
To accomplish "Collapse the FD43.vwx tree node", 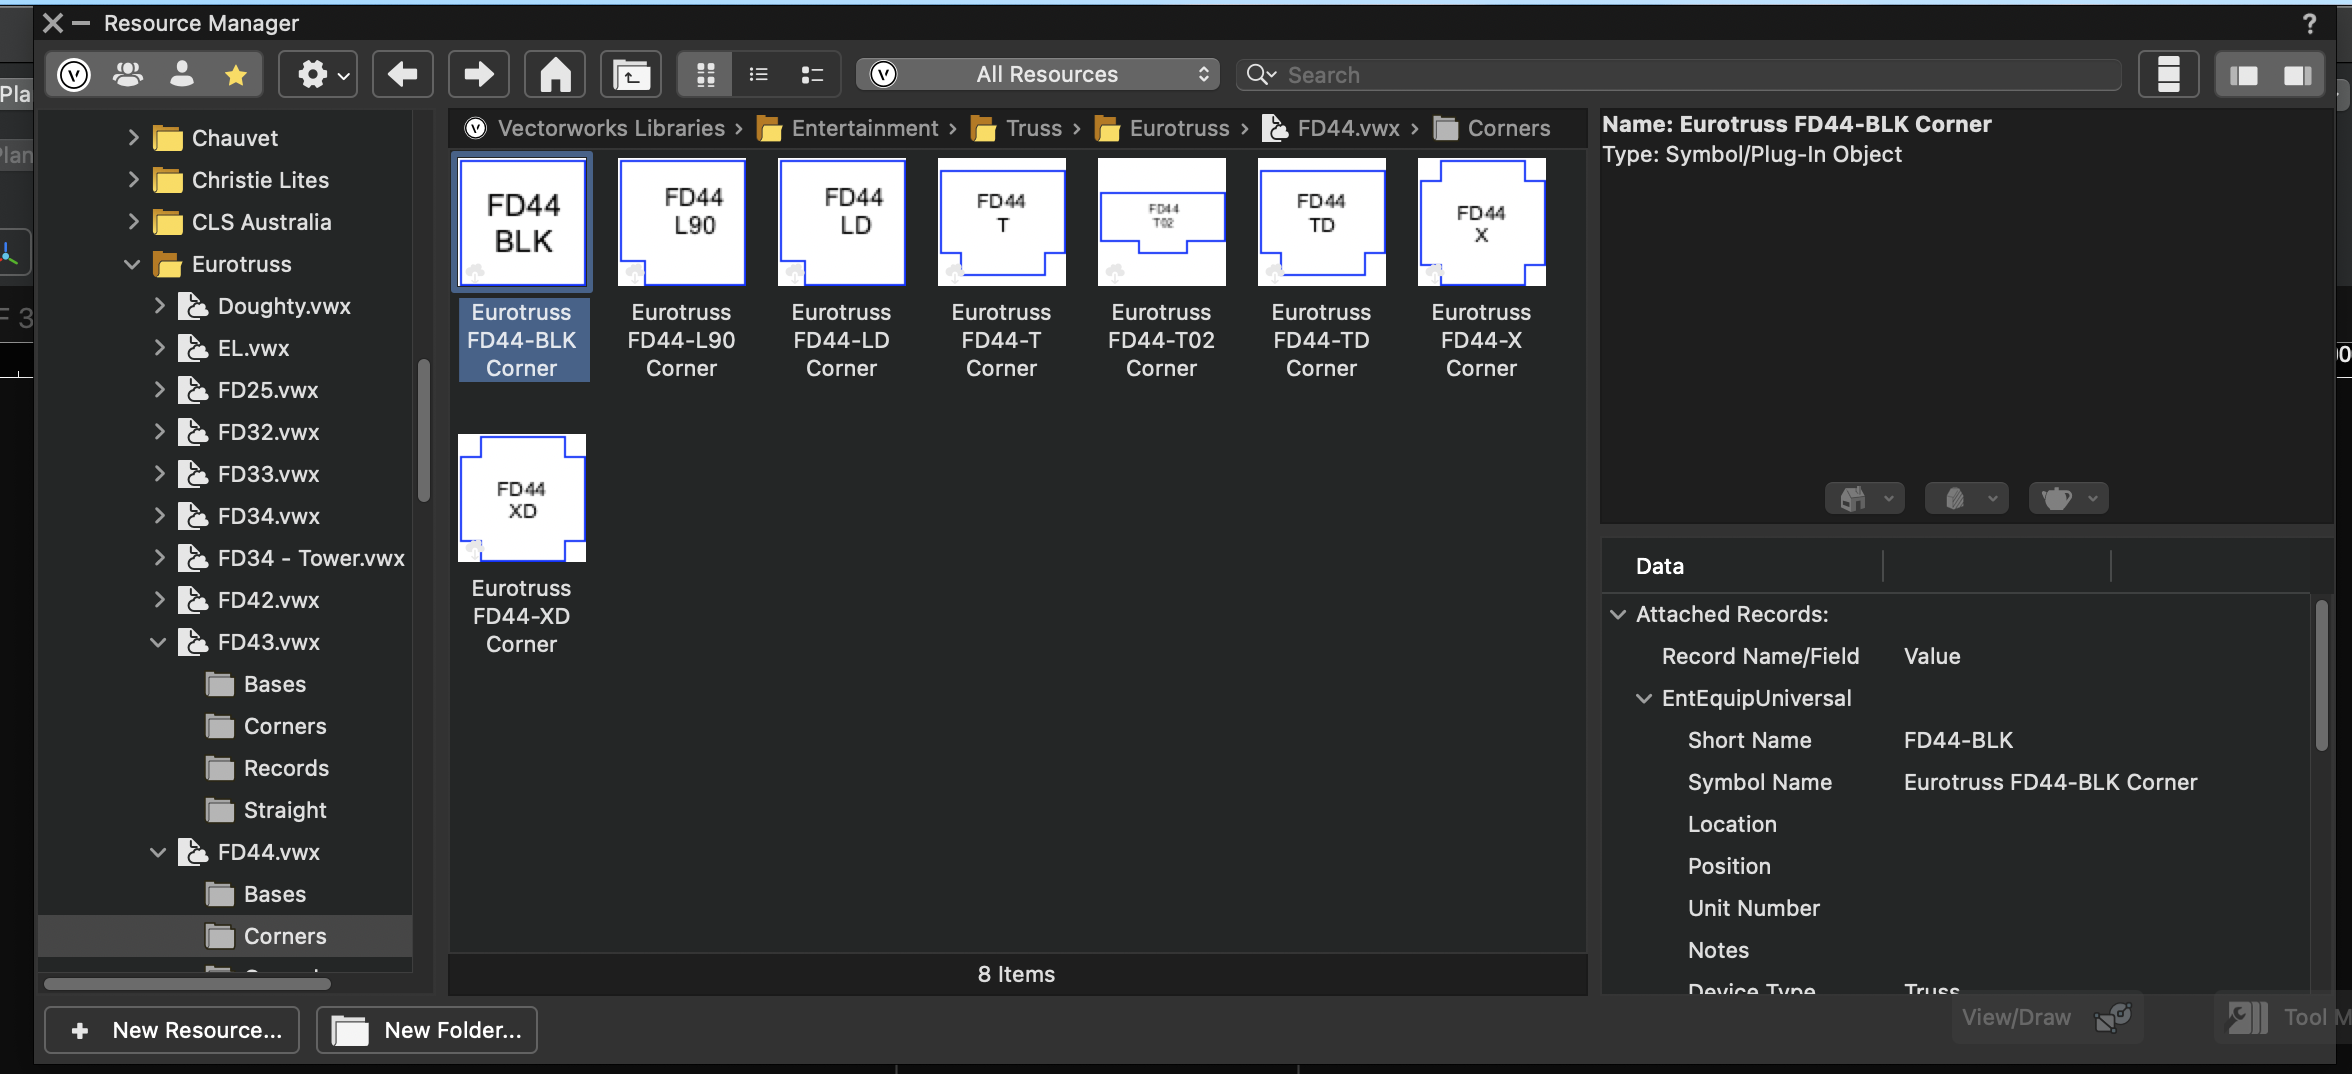I will click(x=158, y=642).
